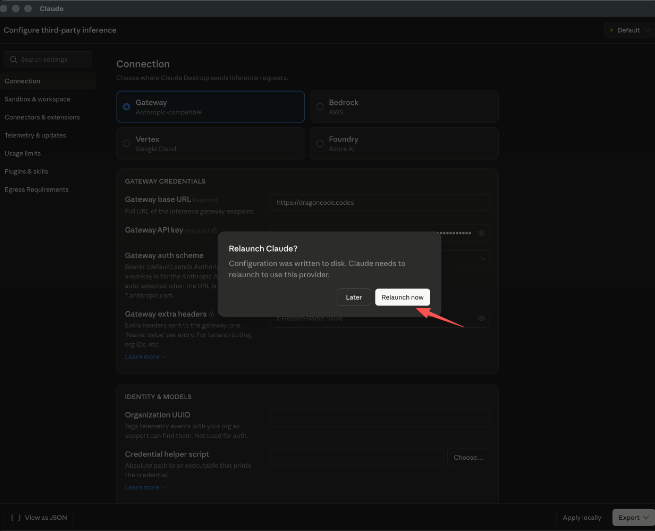The width and height of the screenshot is (655, 531).
Task: Open the Connection settings section
Action: coord(48,81)
